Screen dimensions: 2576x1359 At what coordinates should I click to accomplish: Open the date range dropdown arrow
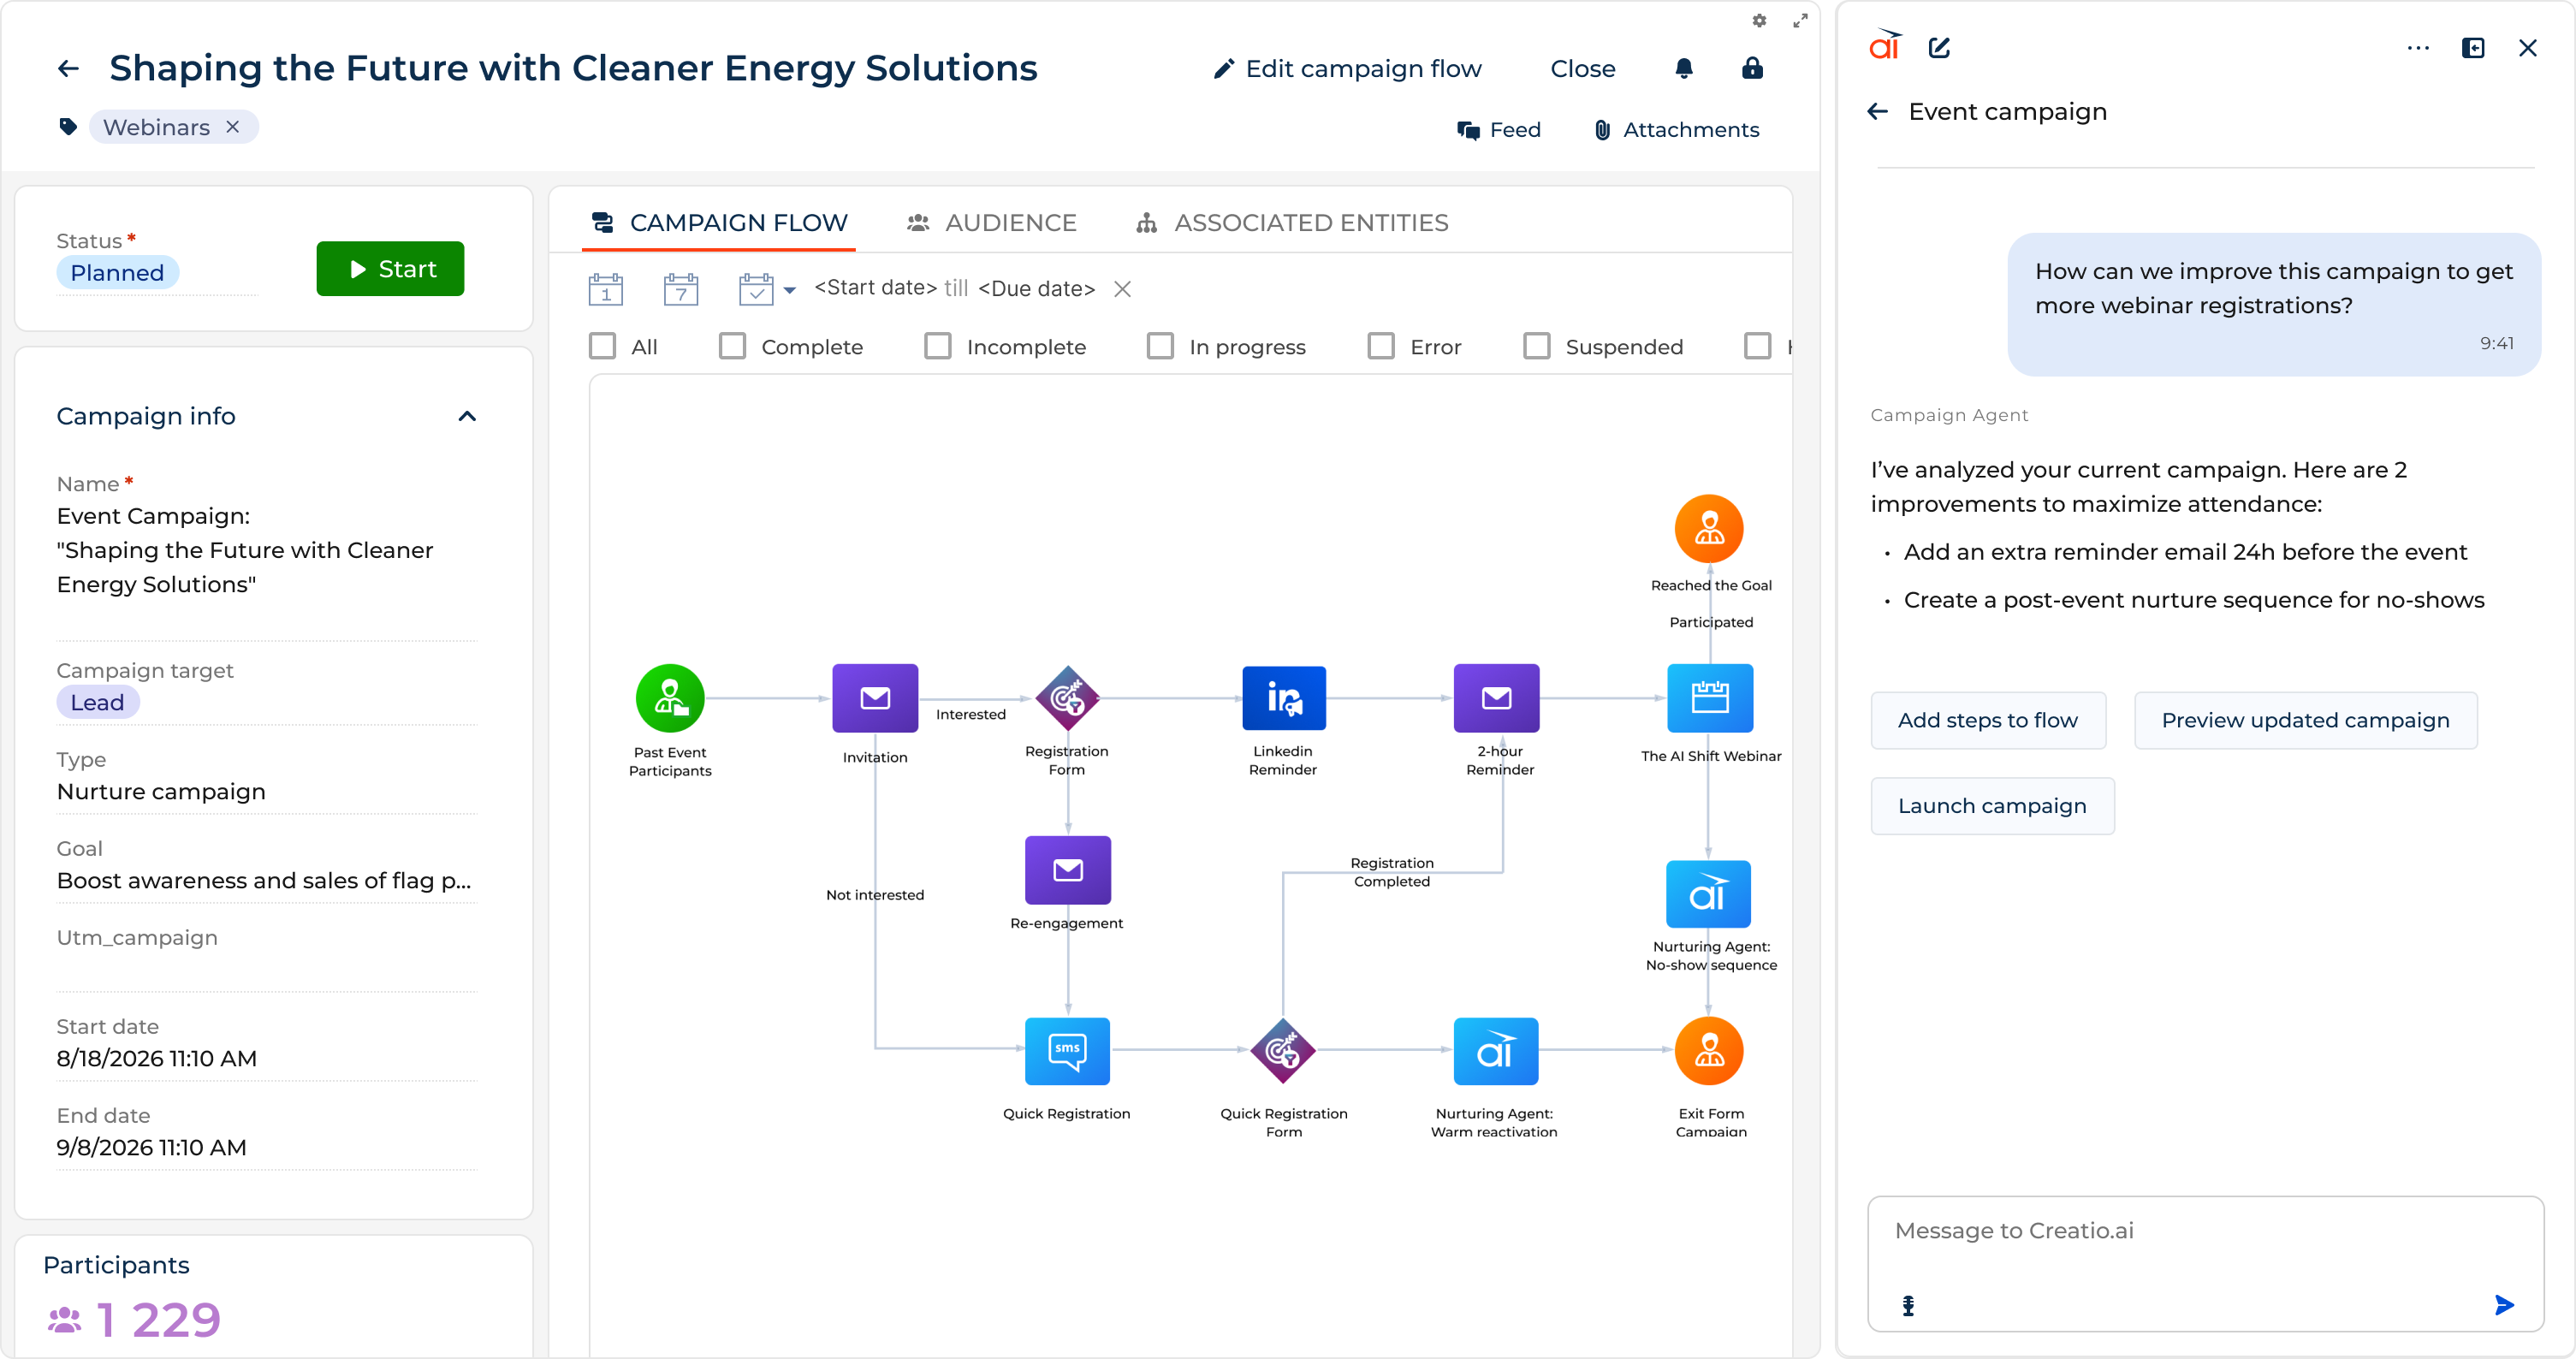click(790, 290)
